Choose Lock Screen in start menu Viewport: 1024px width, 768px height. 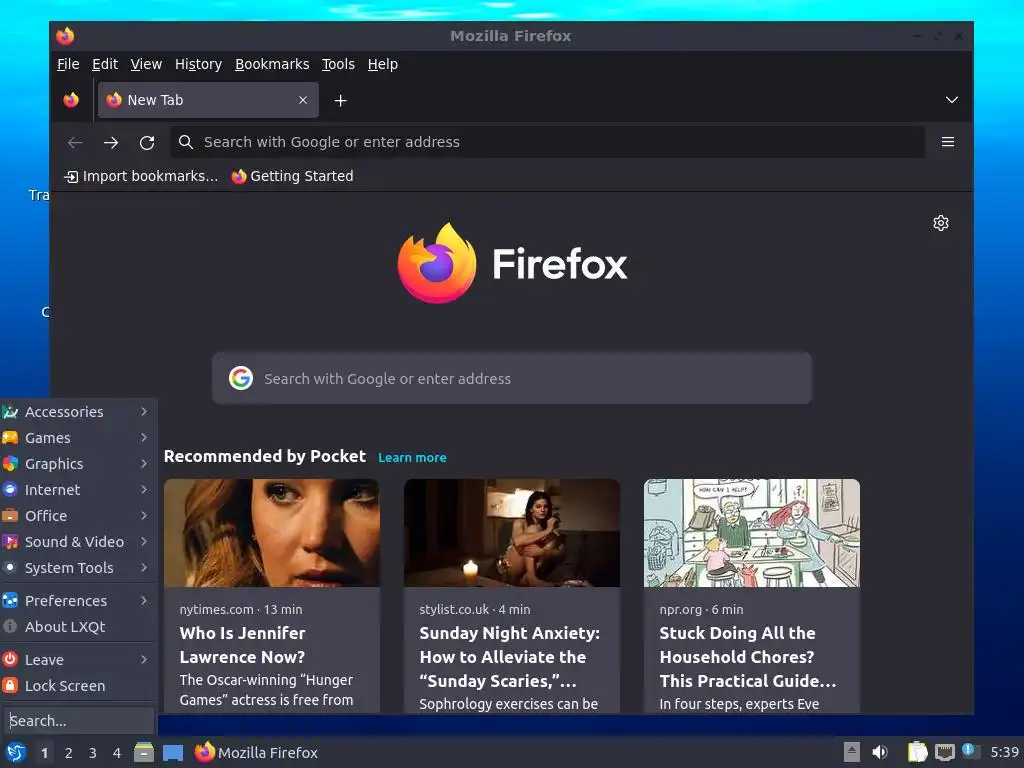tap(78, 686)
